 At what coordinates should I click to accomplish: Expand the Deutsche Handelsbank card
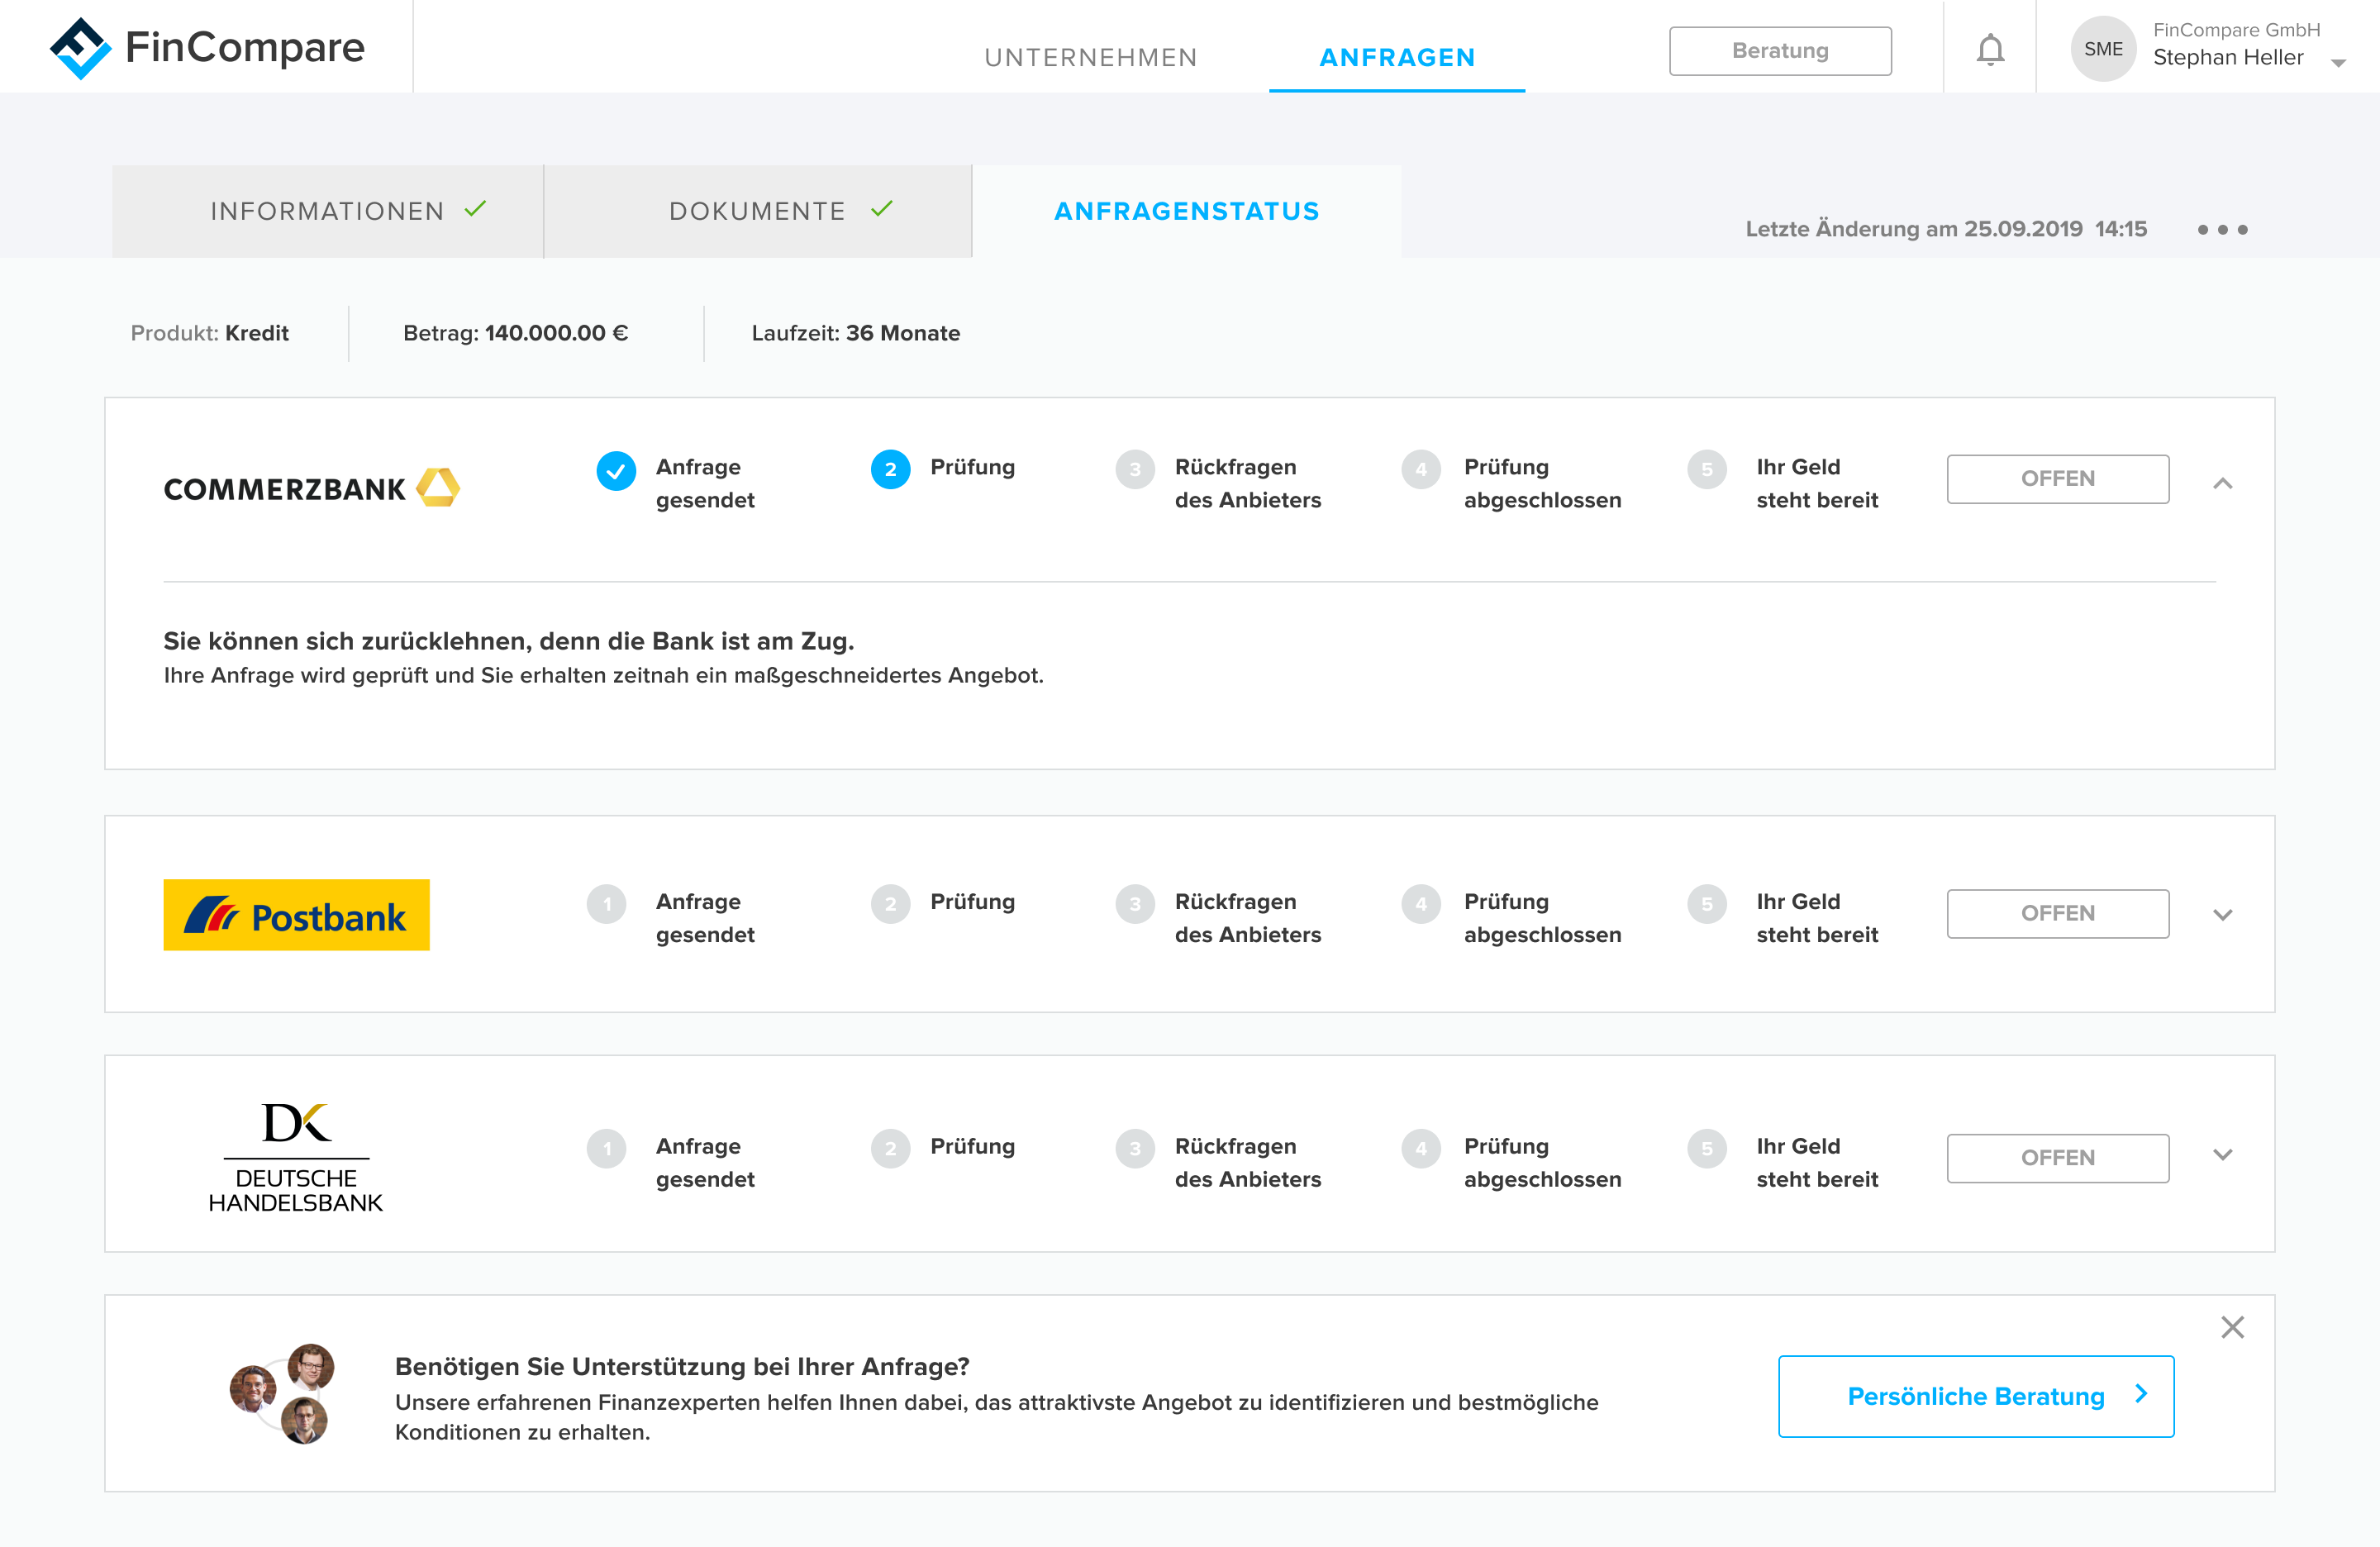coord(2222,1155)
